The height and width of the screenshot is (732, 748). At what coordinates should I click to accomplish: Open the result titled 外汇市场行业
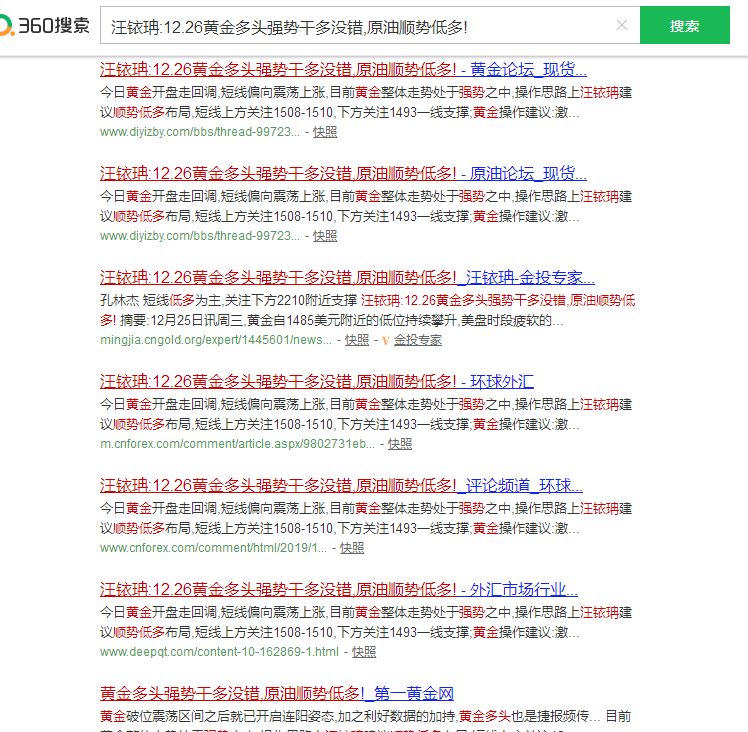[339, 590]
